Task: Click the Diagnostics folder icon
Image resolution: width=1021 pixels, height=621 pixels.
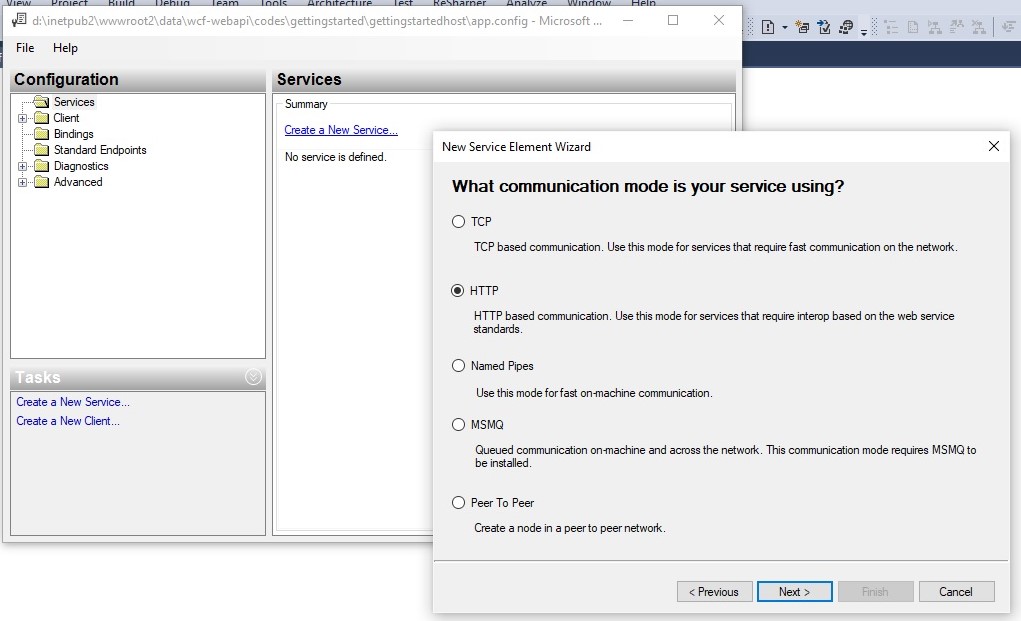Action: click(x=41, y=164)
